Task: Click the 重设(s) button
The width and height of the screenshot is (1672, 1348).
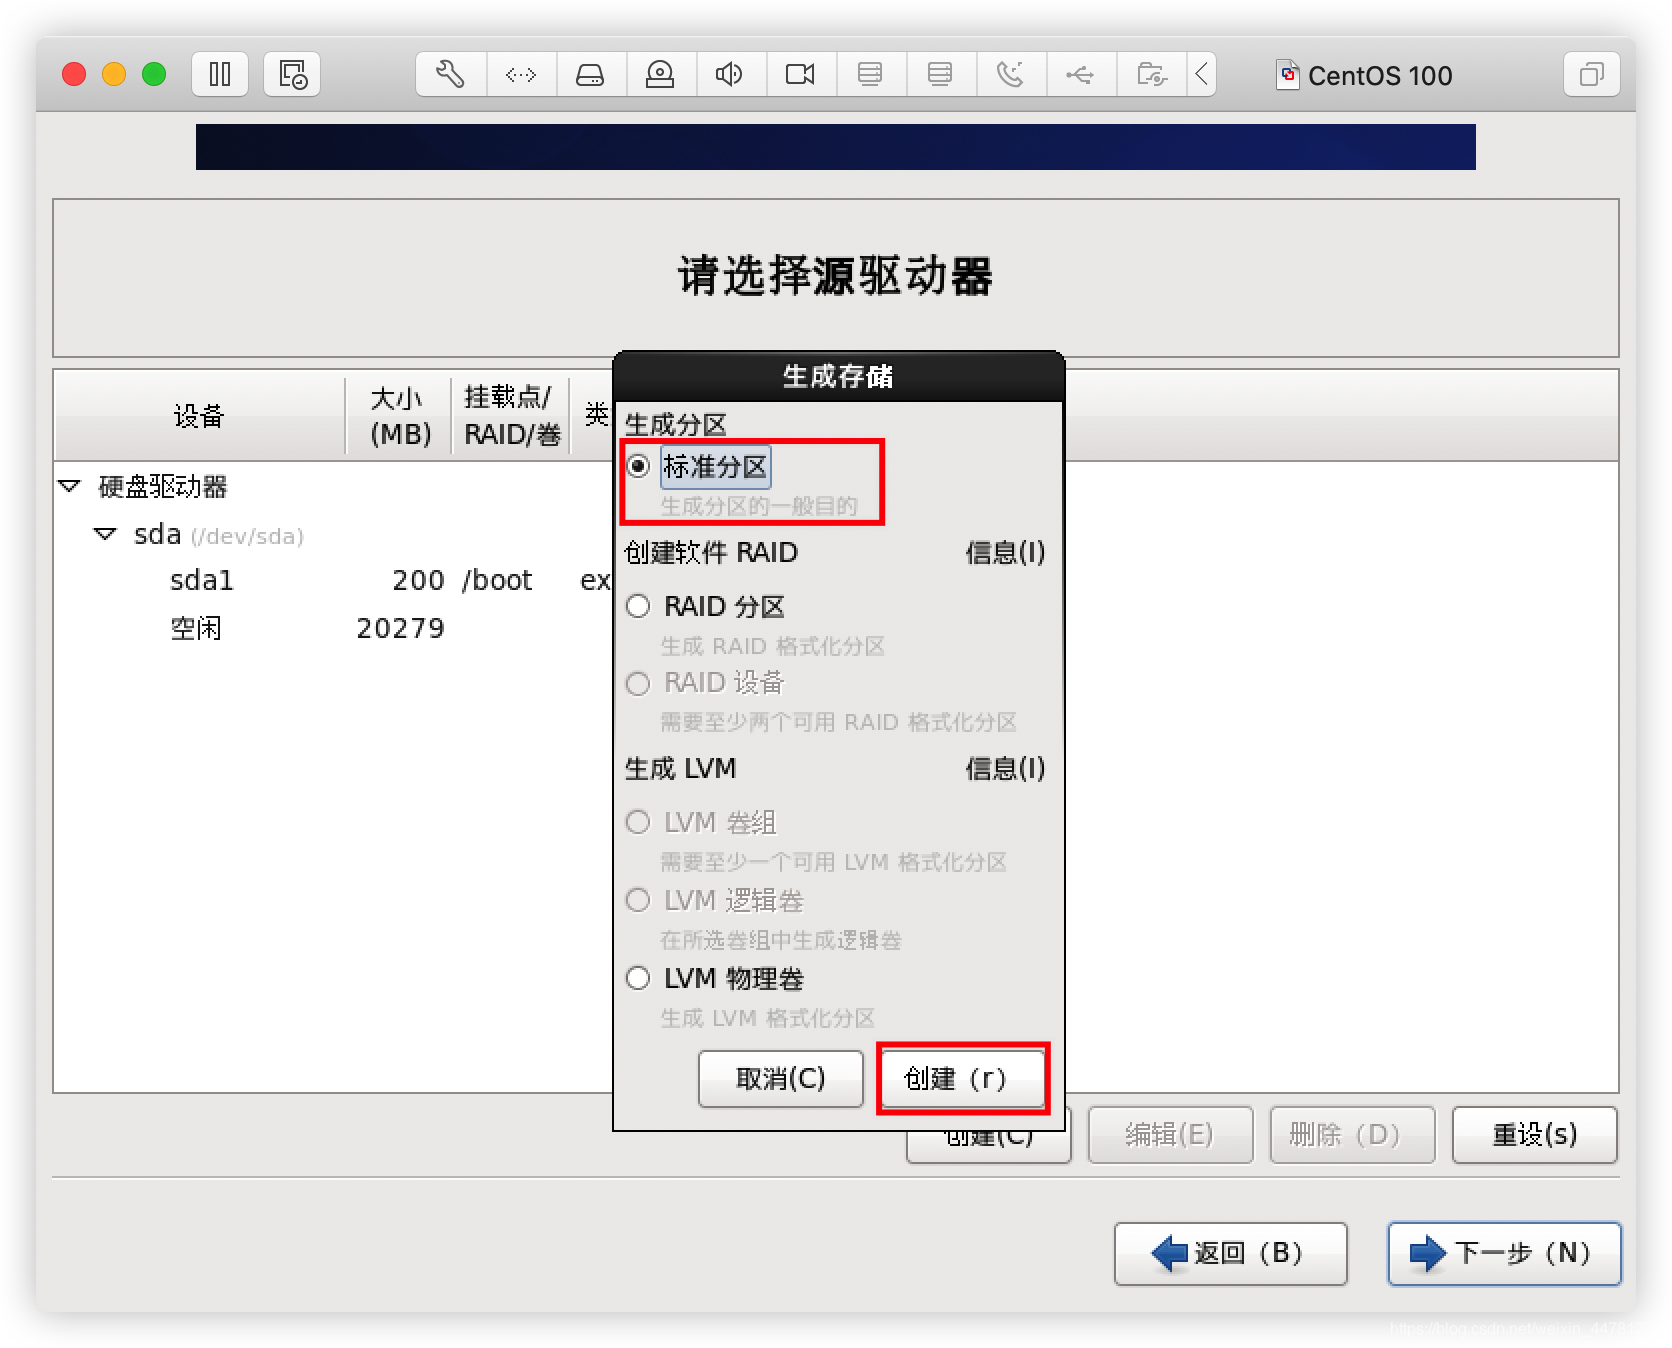Action: pos(1534,1135)
